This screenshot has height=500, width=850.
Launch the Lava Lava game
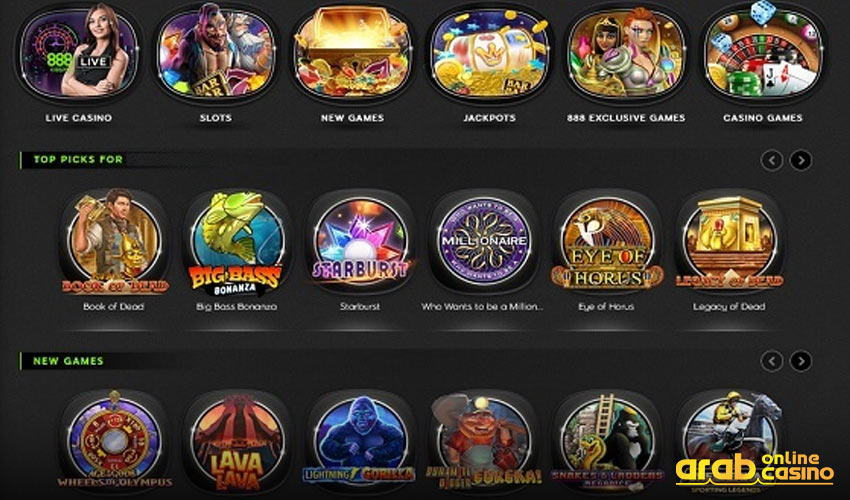coord(237,441)
